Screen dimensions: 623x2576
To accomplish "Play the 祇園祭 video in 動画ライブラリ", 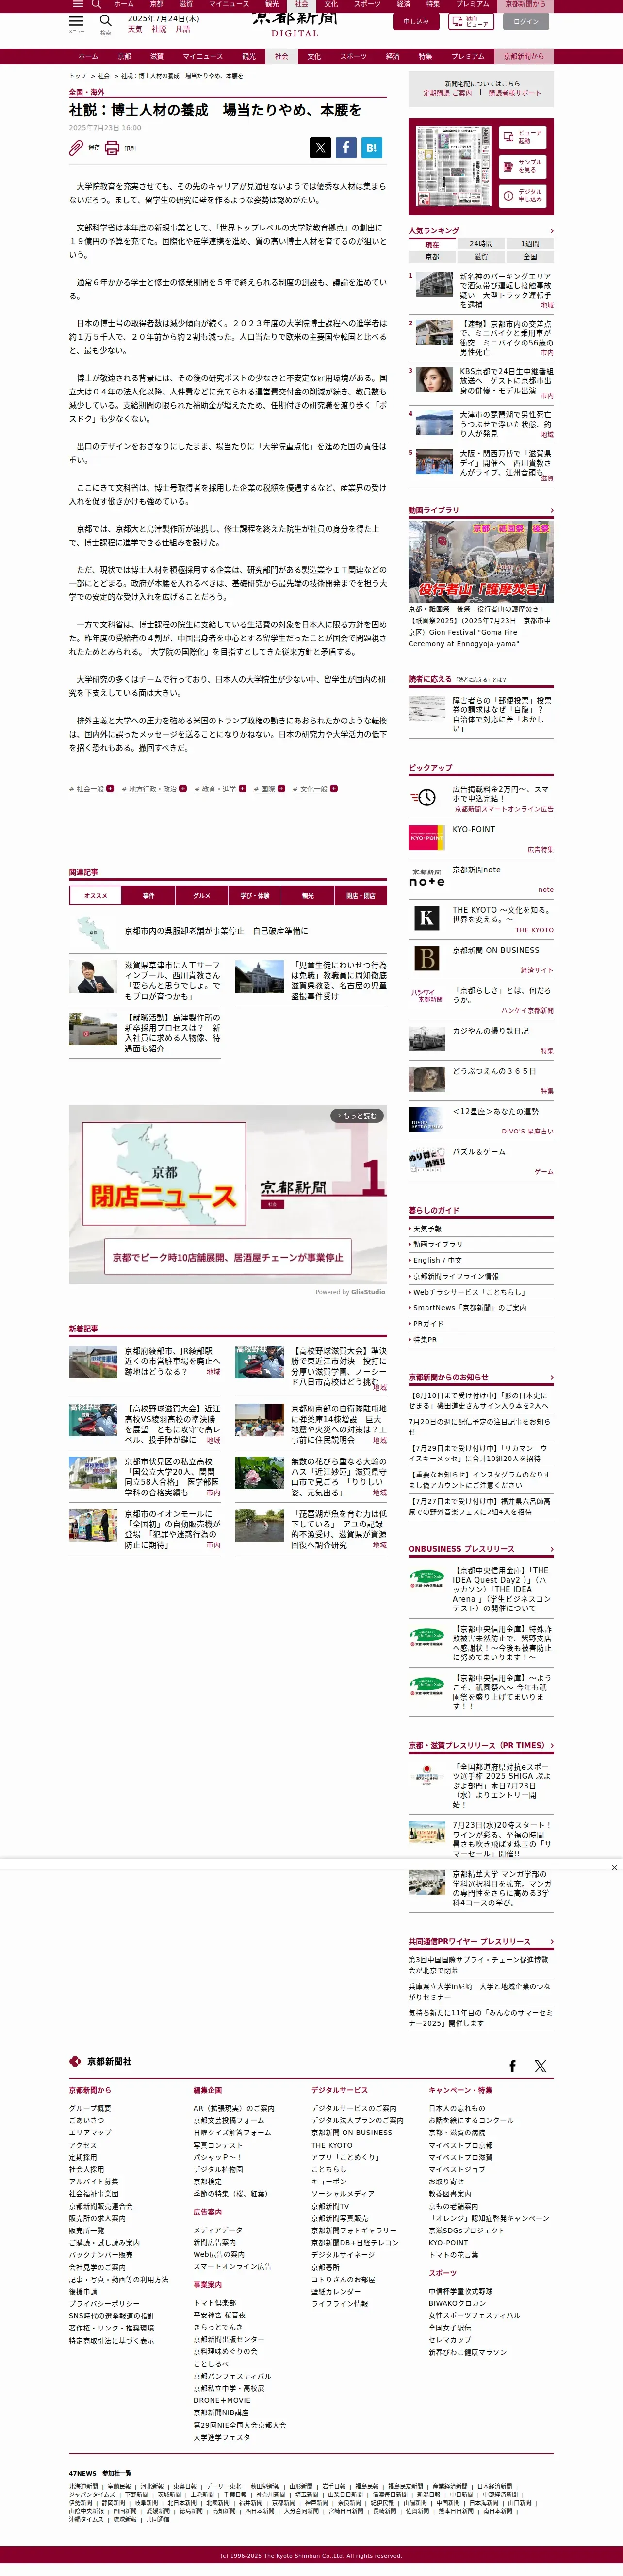I will click(x=481, y=561).
